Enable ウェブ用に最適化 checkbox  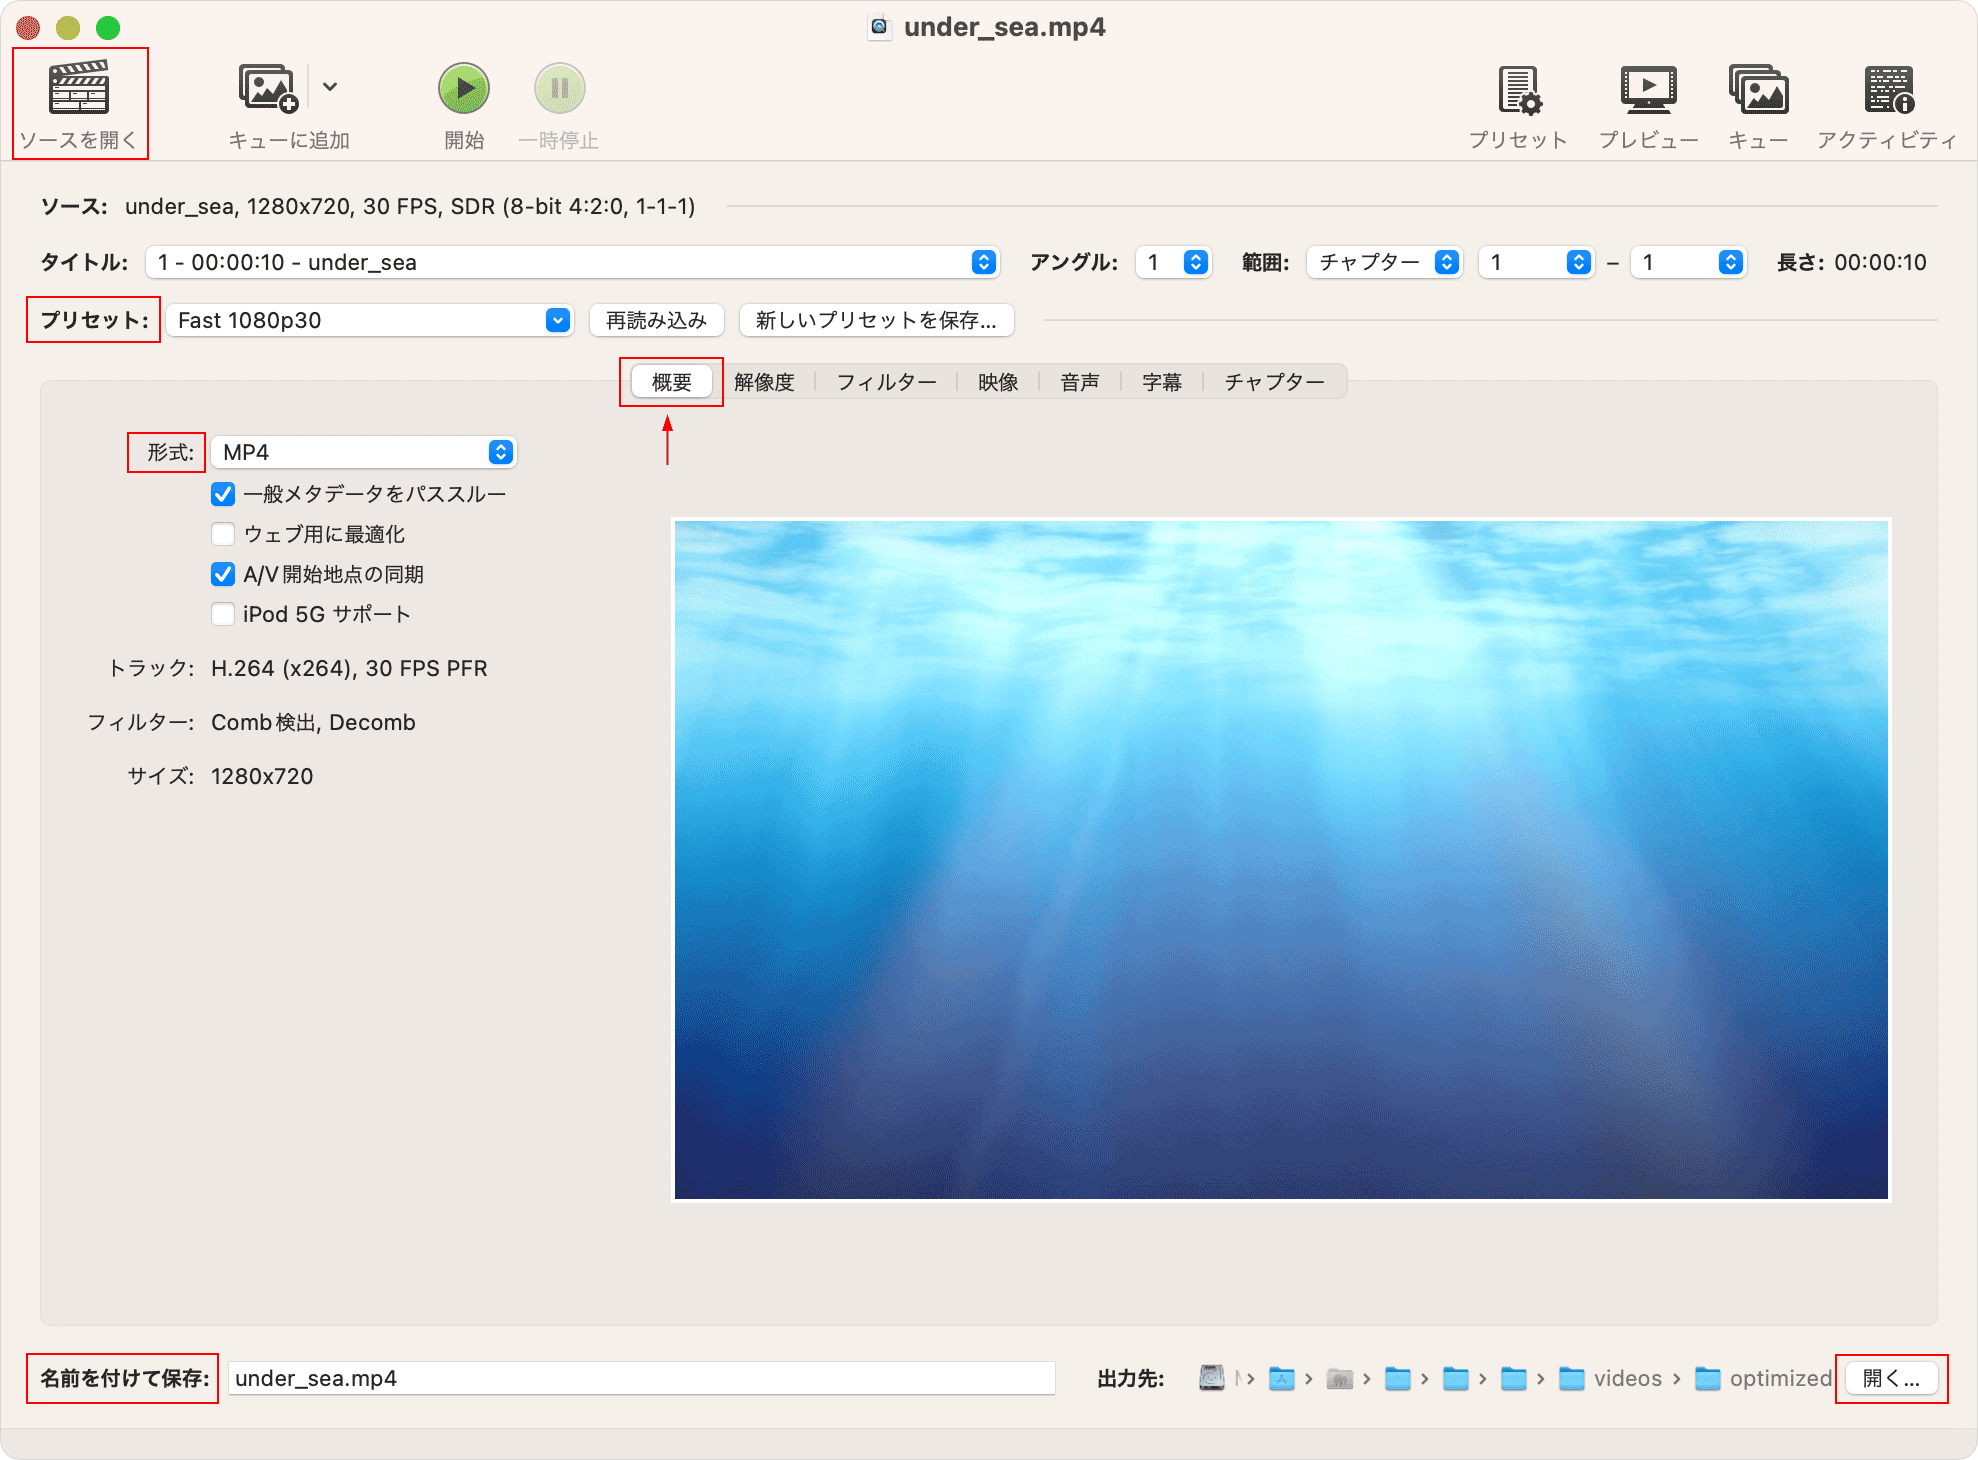point(223,534)
